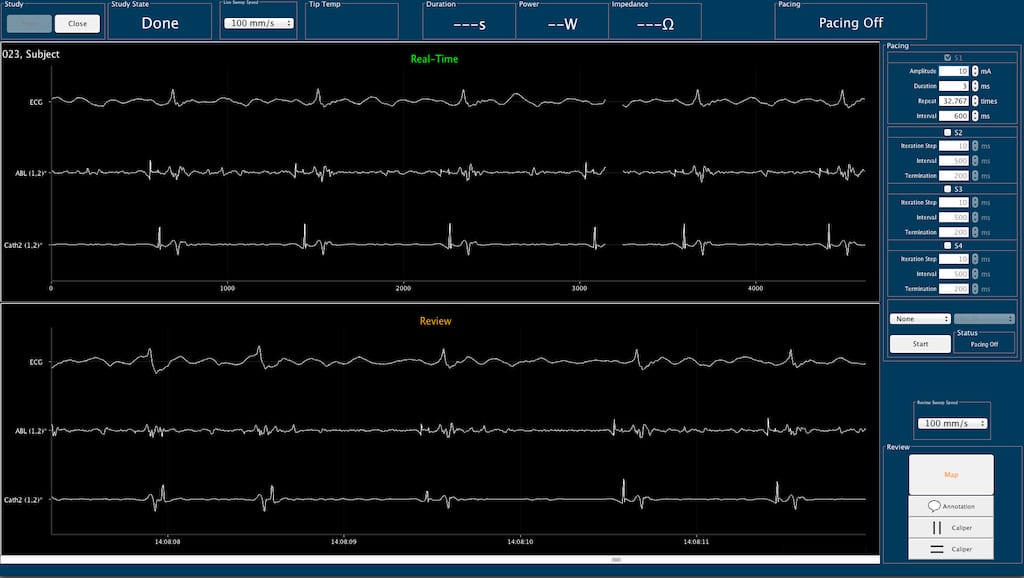The width and height of the screenshot is (1024, 578).
Task: Click the horizontal scrollbar handle below Review
Action: coord(616,560)
